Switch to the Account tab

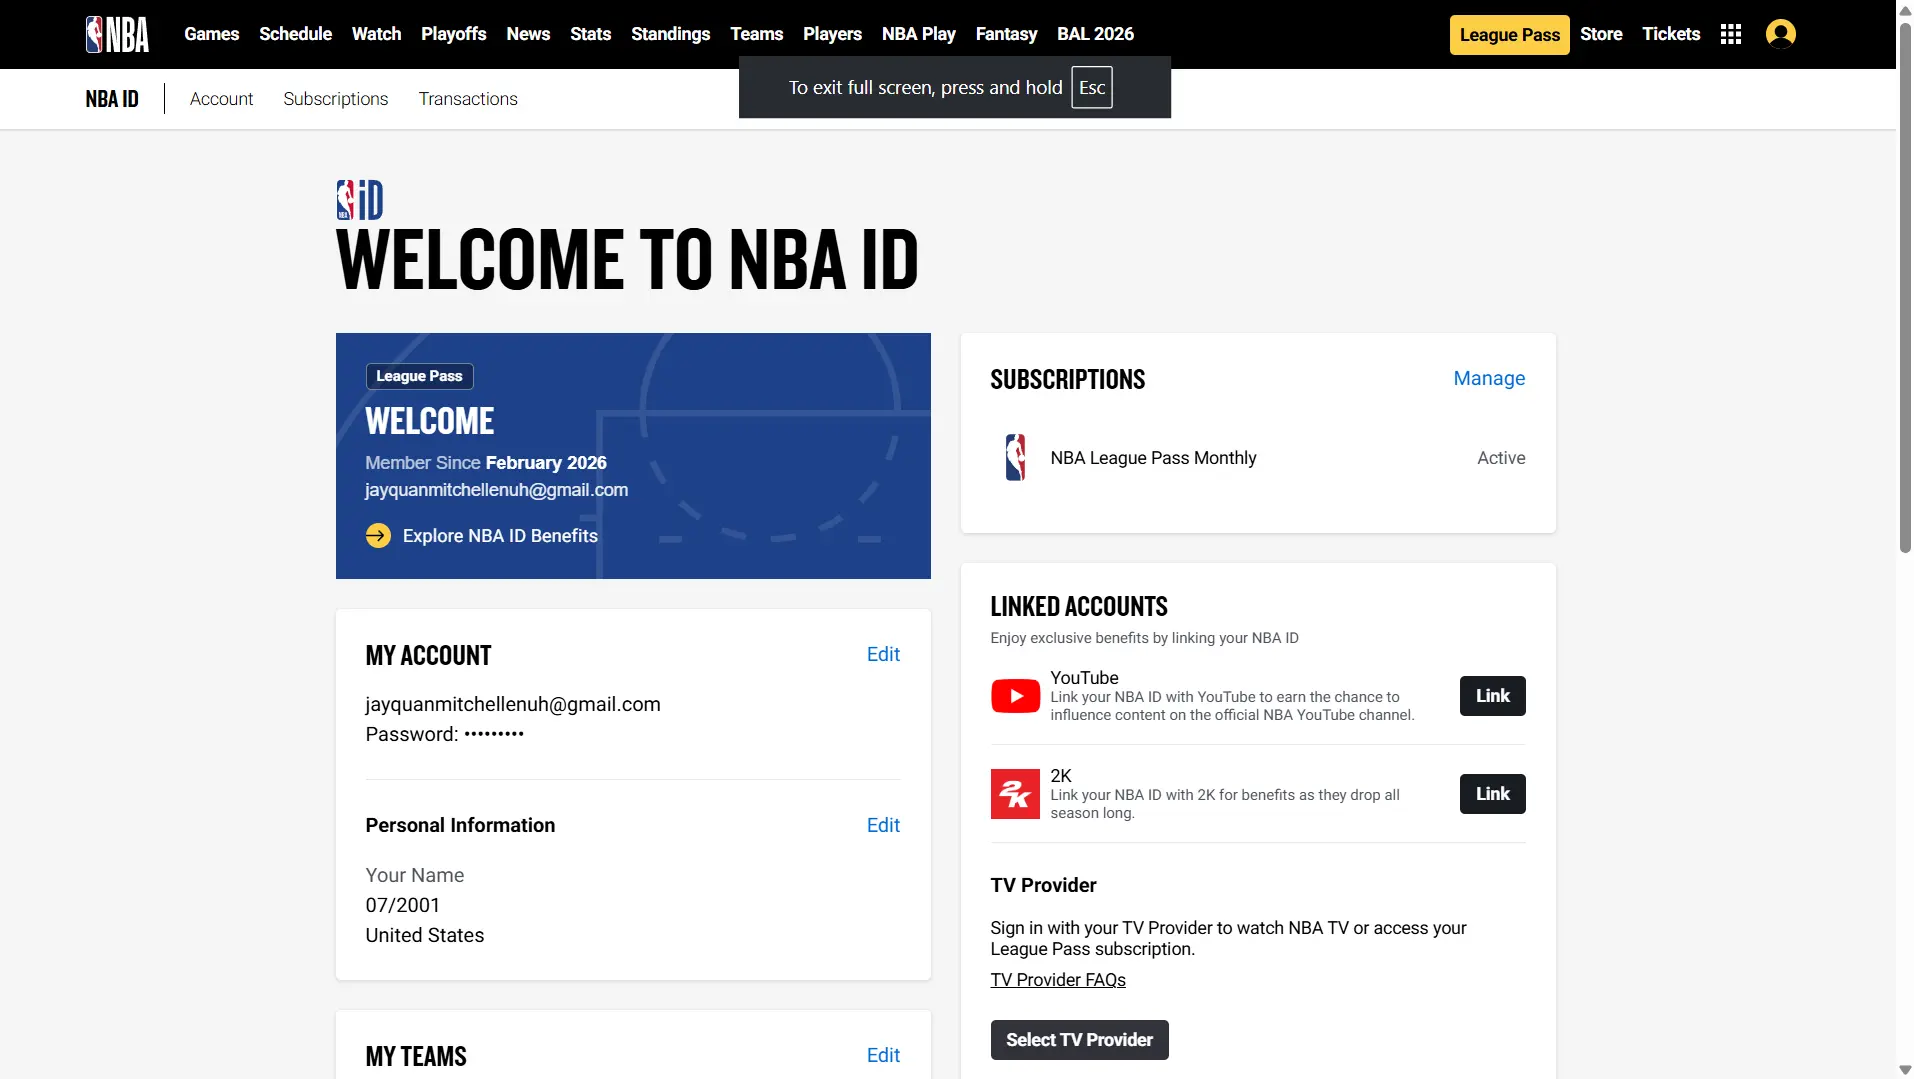click(222, 99)
